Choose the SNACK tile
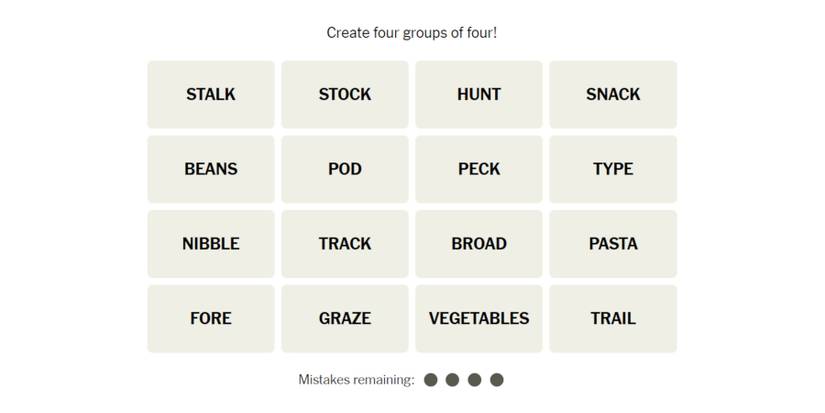 [613, 94]
